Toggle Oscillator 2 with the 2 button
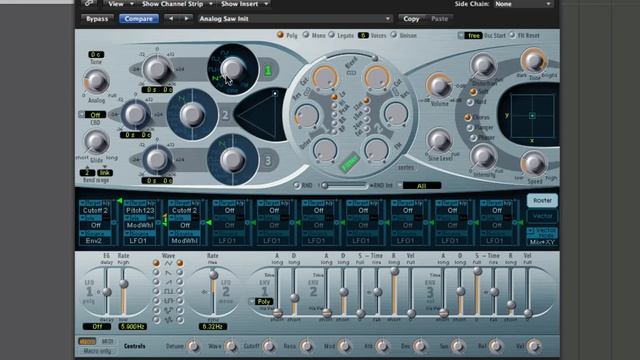This screenshot has width=640, height=360. pos(225,115)
